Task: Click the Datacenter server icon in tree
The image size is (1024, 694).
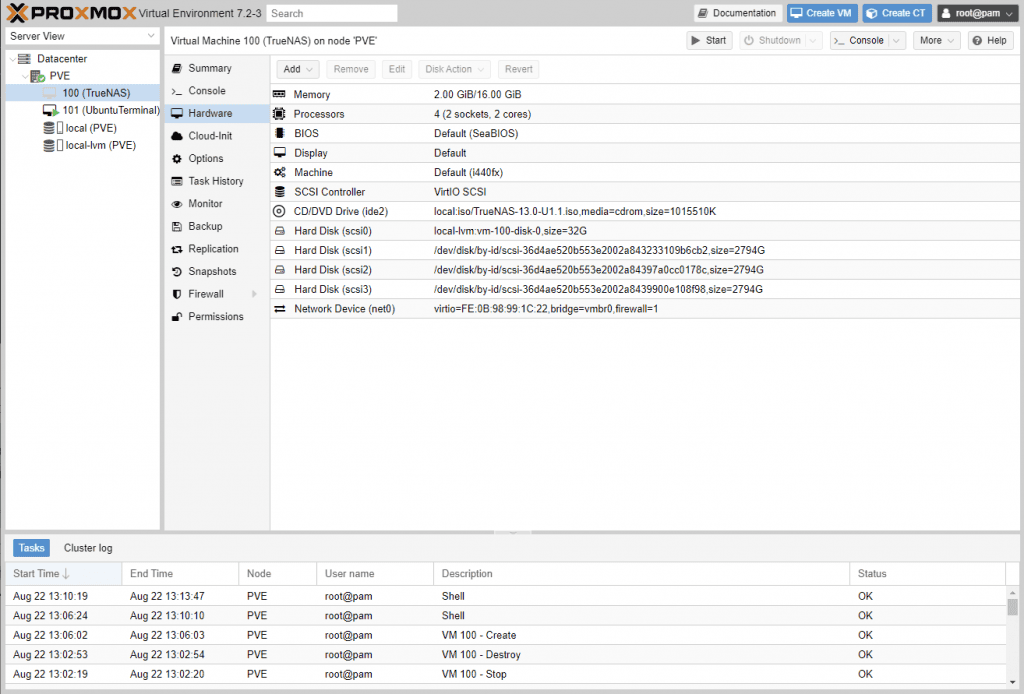Action: (x=24, y=59)
